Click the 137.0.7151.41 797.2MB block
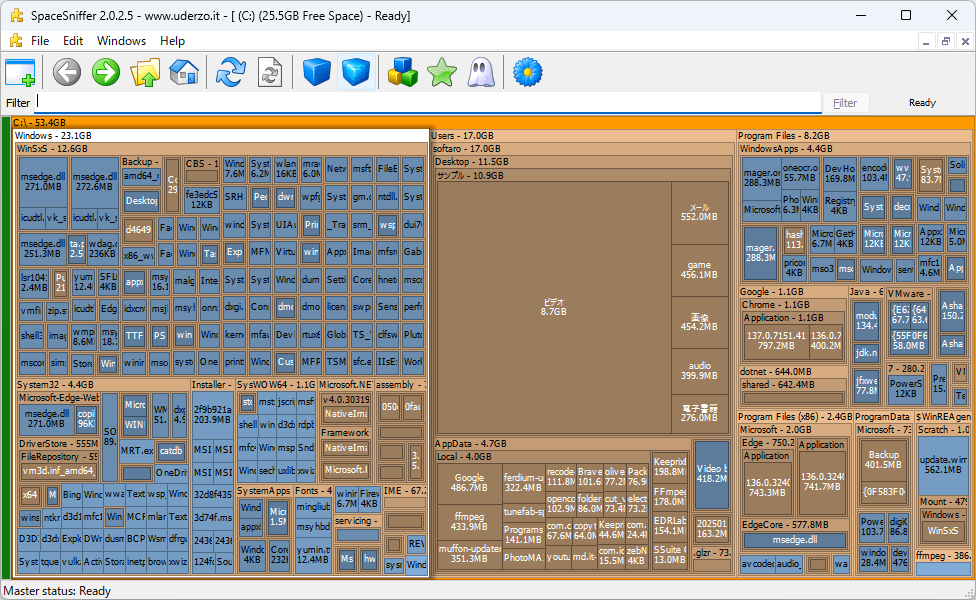976x600 pixels. pos(776,340)
